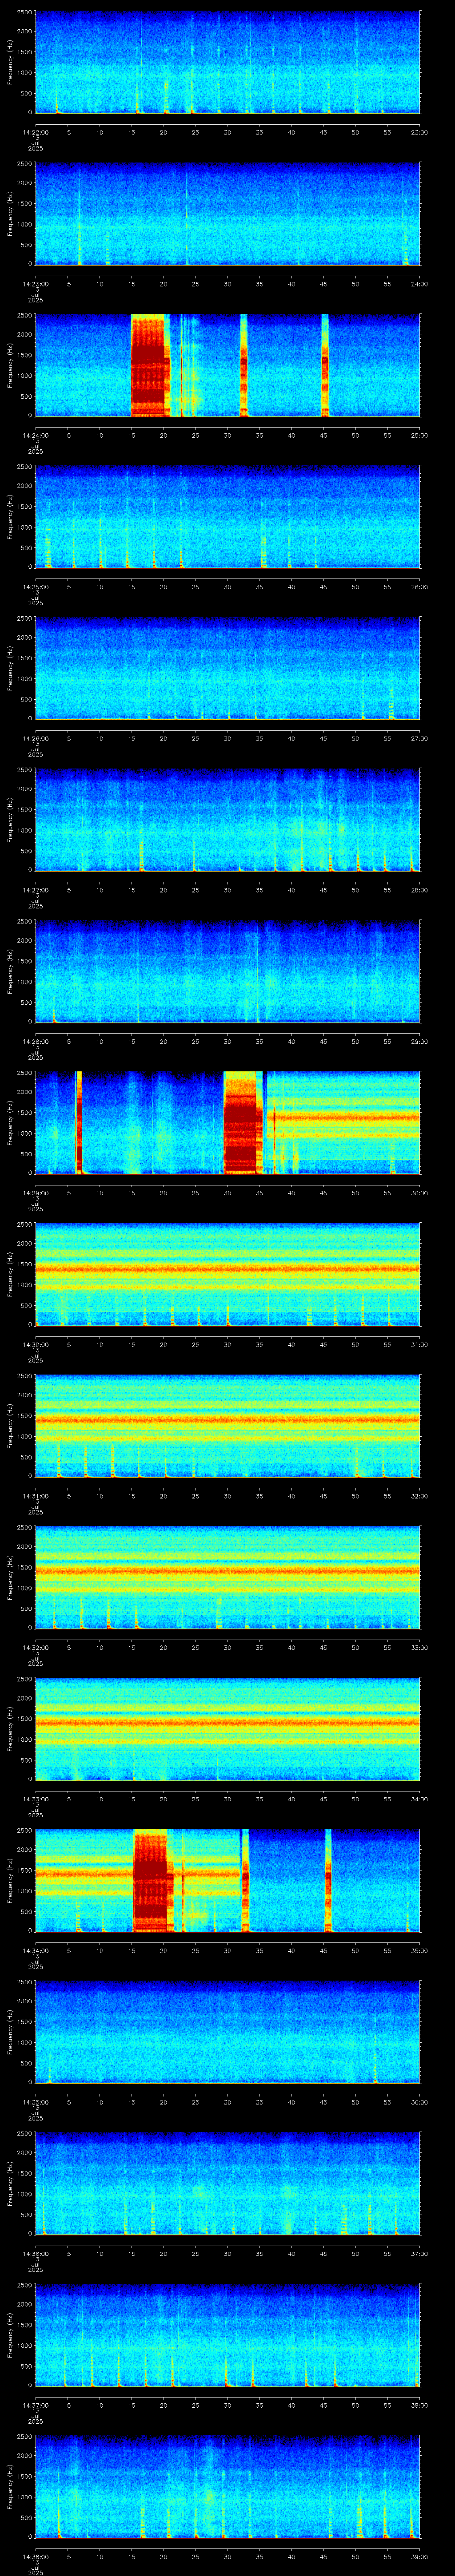Click the 39:00 end time label
This screenshot has width=455, height=2576.
point(419,2556)
